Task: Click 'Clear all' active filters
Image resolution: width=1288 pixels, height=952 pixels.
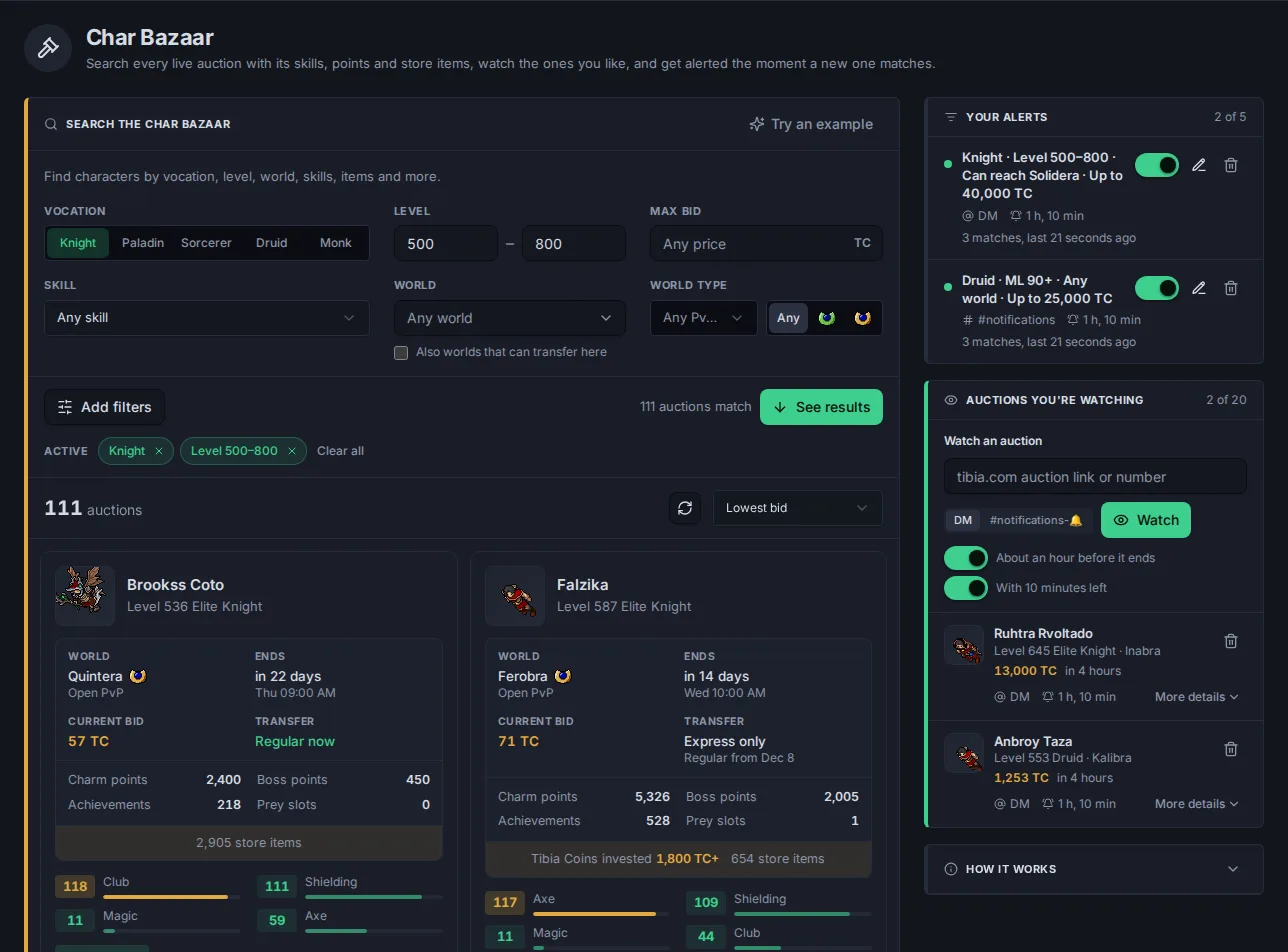Action: pyautogui.click(x=340, y=451)
